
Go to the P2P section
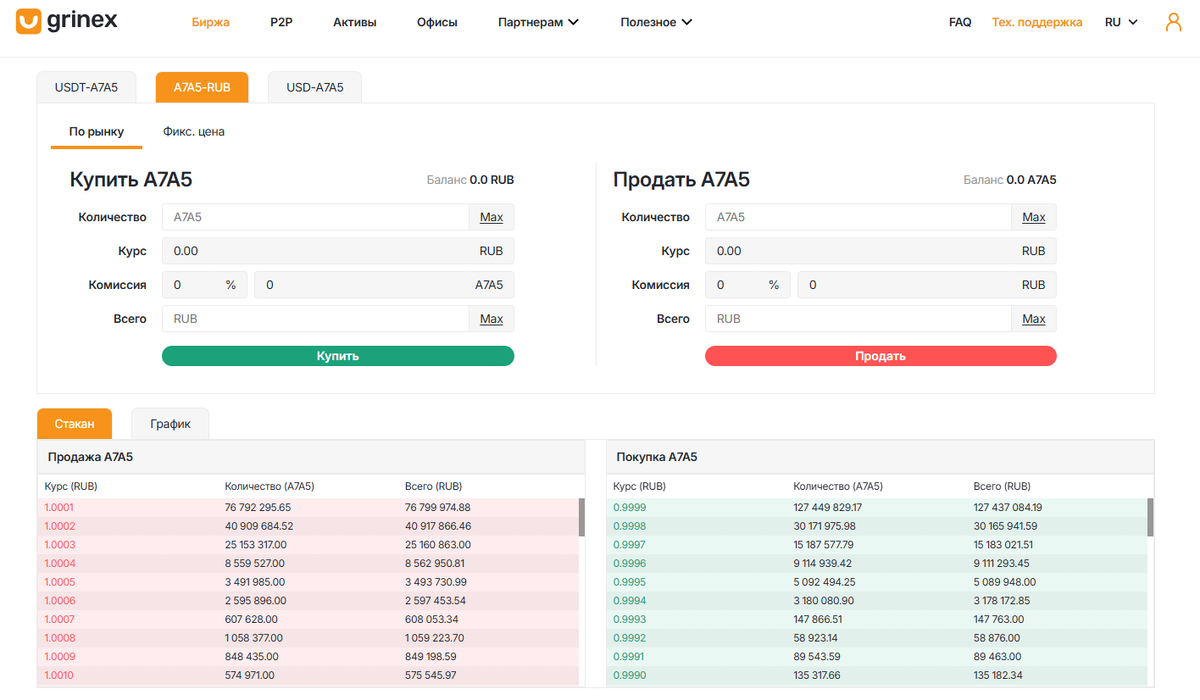coord(282,22)
